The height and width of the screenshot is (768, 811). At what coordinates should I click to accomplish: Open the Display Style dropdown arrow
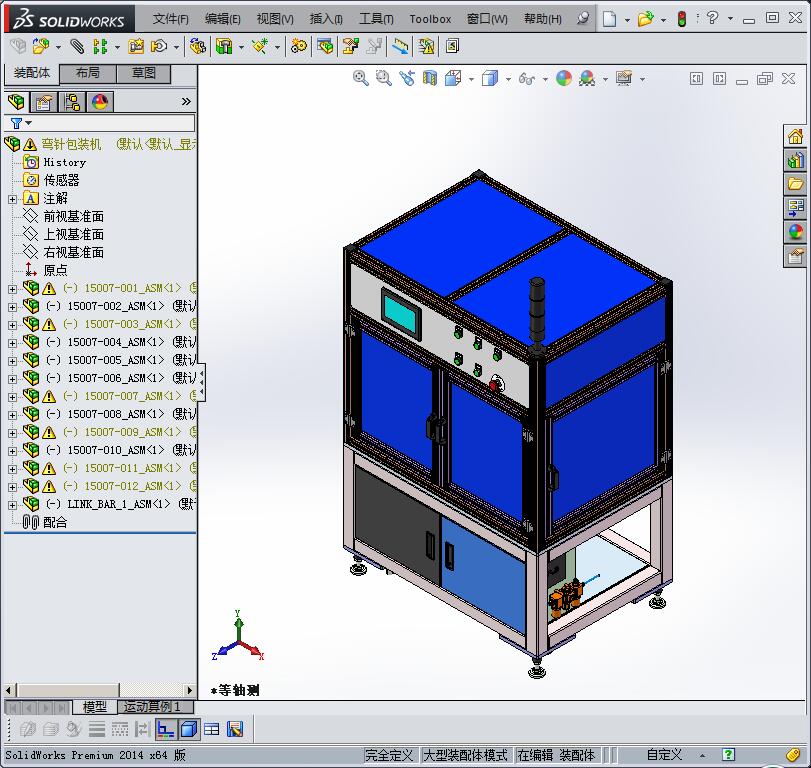pyautogui.click(x=508, y=79)
